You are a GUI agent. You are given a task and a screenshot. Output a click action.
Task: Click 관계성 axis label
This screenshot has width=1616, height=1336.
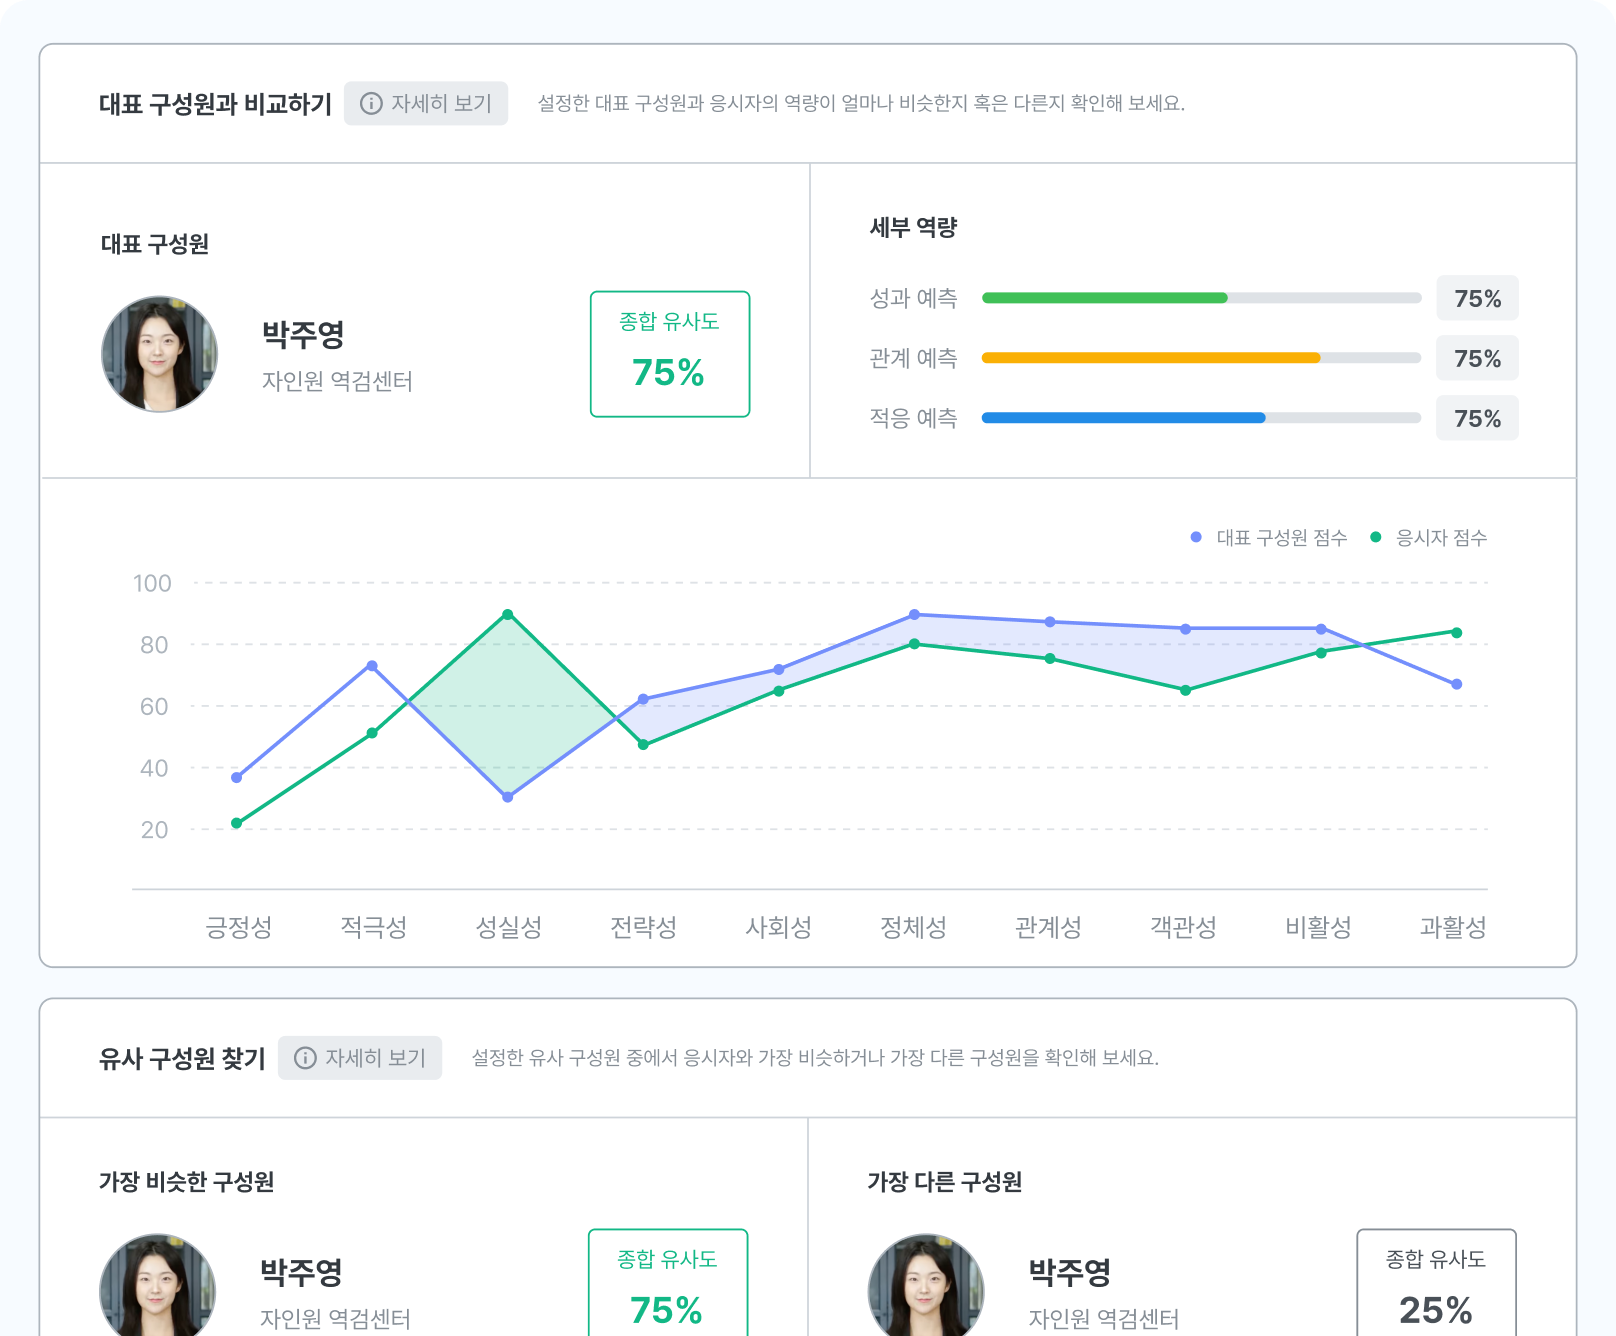(1048, 927)
